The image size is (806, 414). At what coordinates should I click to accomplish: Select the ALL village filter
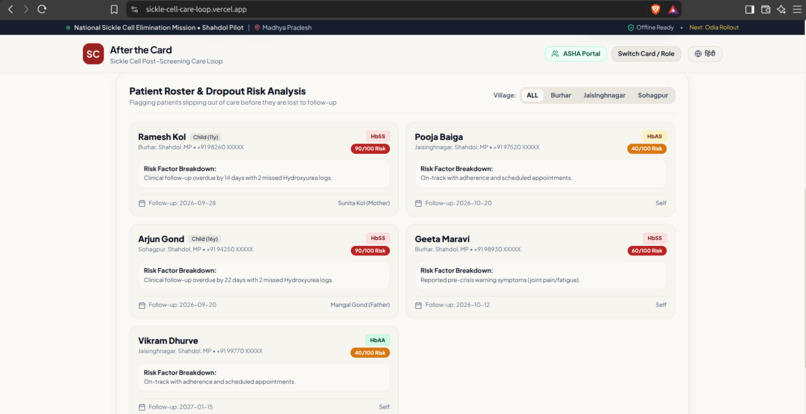532,95
